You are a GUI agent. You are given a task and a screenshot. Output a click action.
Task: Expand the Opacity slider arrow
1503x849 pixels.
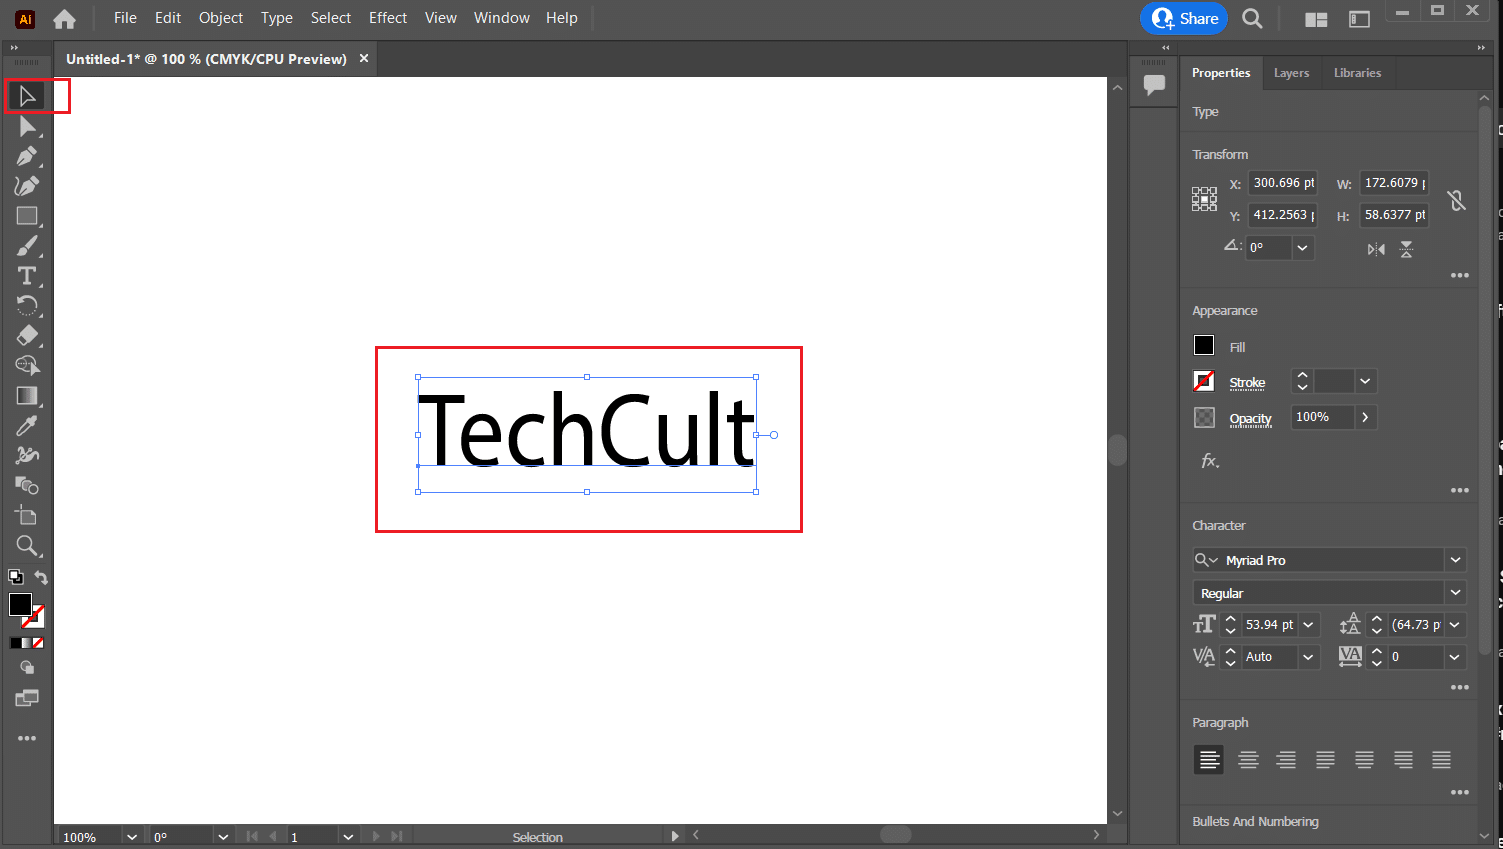pos(1365,417)
